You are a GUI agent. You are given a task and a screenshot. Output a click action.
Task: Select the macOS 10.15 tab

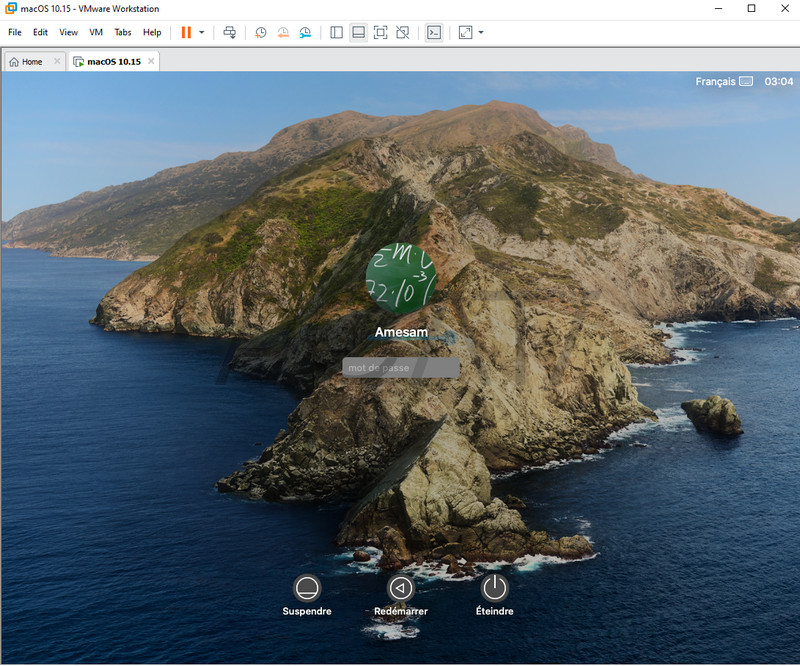click(x=114, y=62)
